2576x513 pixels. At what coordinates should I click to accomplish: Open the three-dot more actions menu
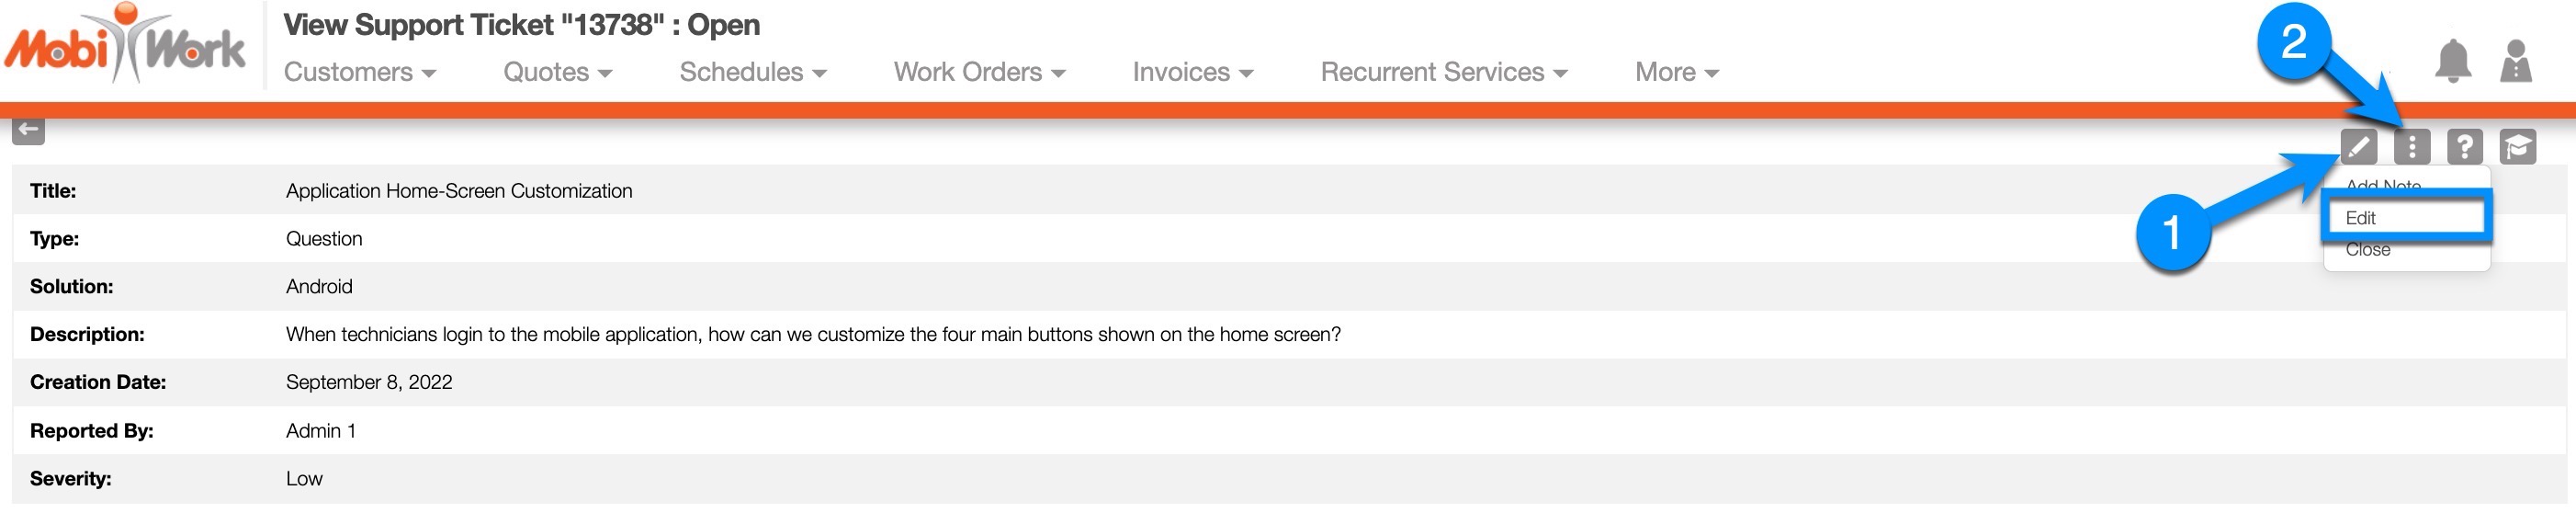2412,147
